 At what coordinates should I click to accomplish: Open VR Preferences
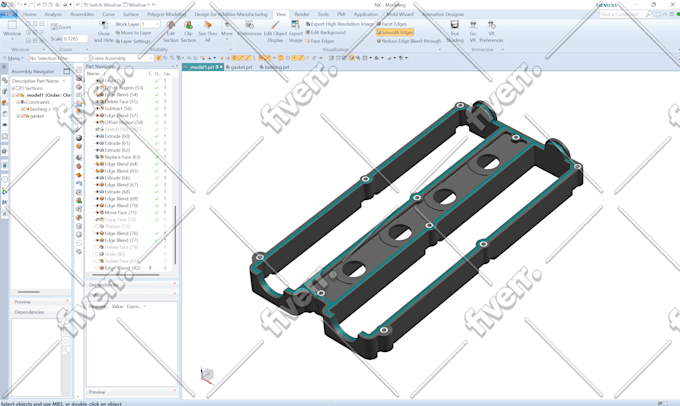[x=491, y=31]
